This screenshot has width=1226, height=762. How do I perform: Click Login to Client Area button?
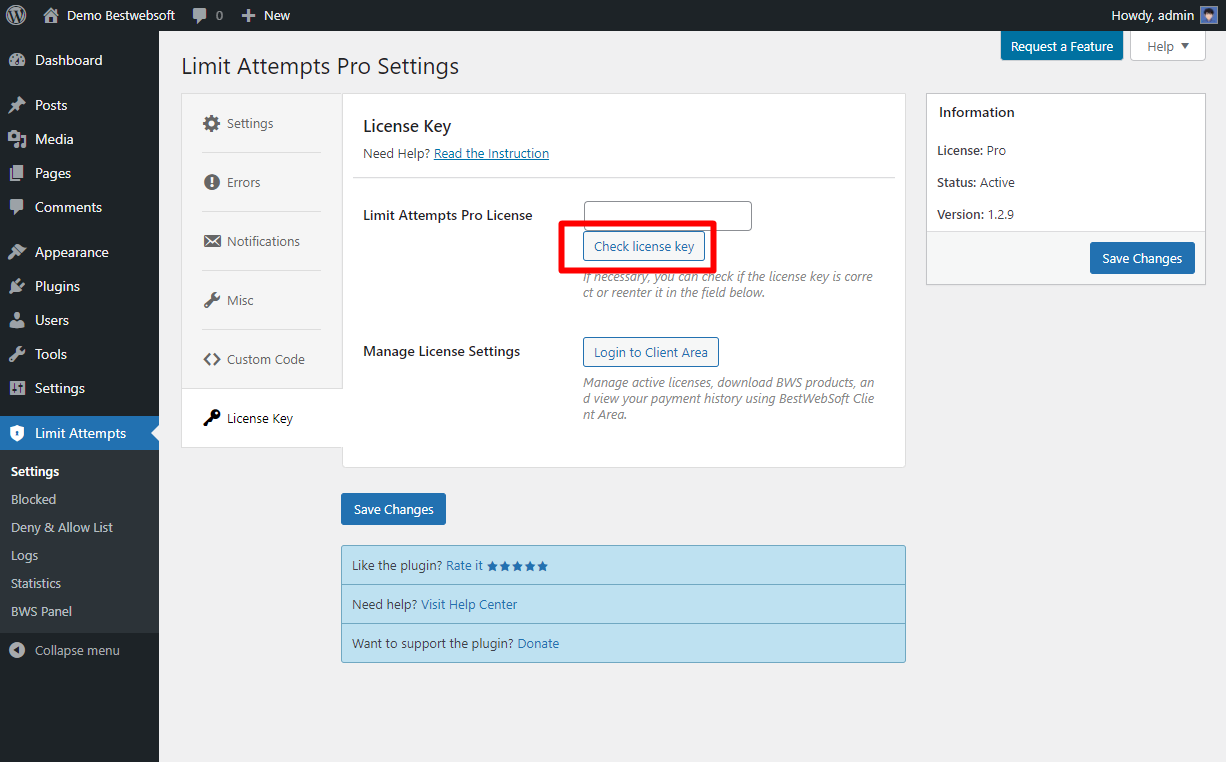click(x=651, y=352)
